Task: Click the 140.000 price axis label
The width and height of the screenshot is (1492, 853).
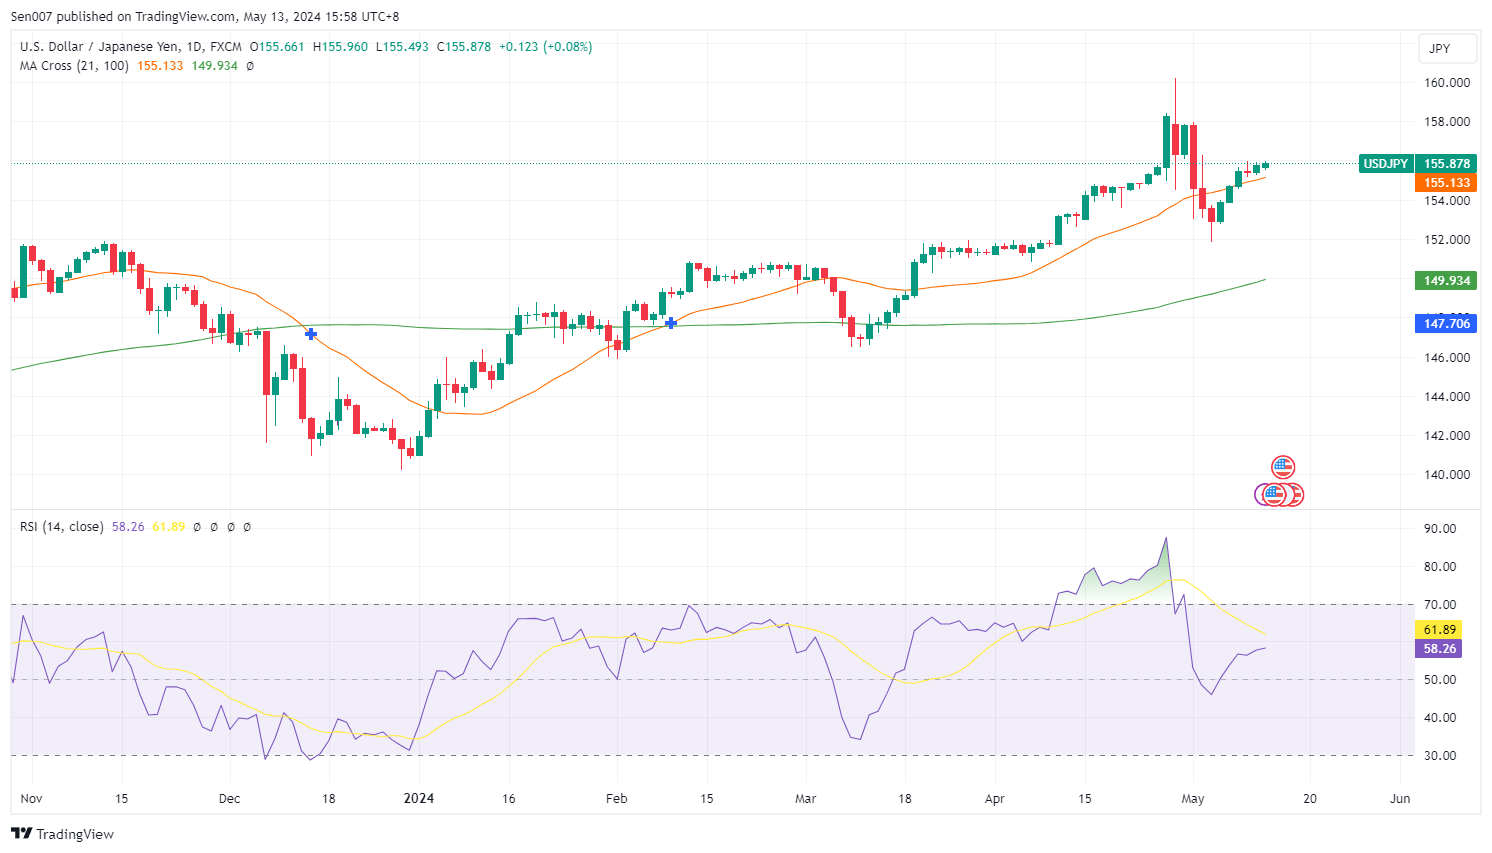Action: [x=1447, y=475]
